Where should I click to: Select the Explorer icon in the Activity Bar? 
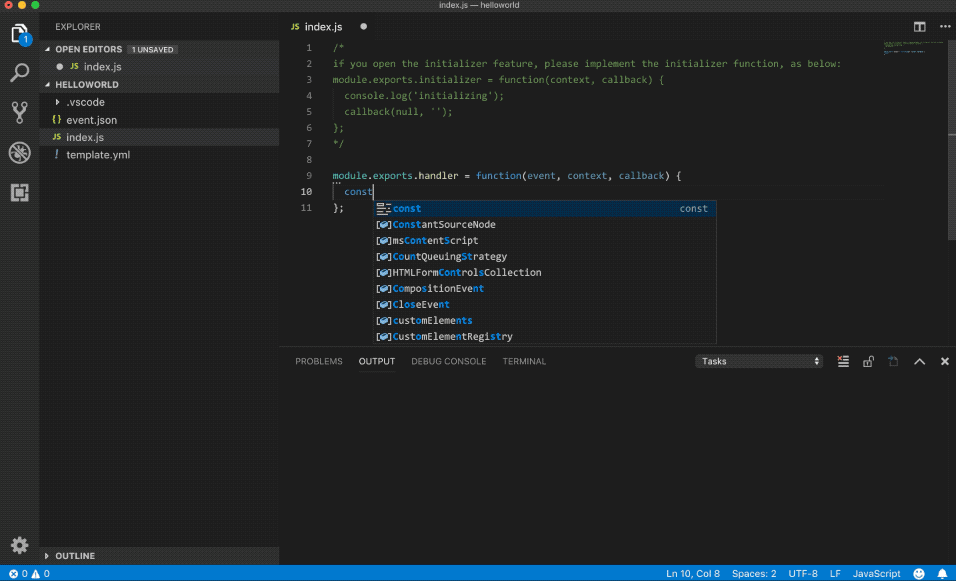pyautogui.click(x=19, y=32)
